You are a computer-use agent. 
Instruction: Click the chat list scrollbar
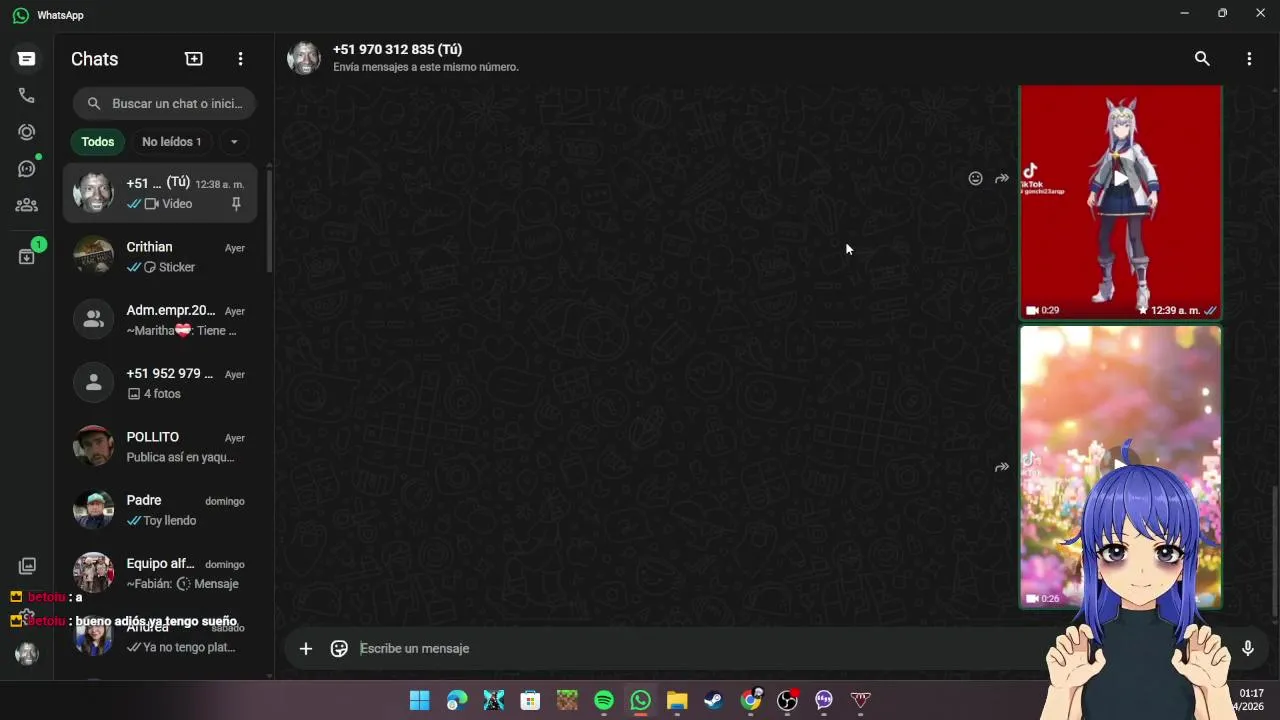(268, 220)
